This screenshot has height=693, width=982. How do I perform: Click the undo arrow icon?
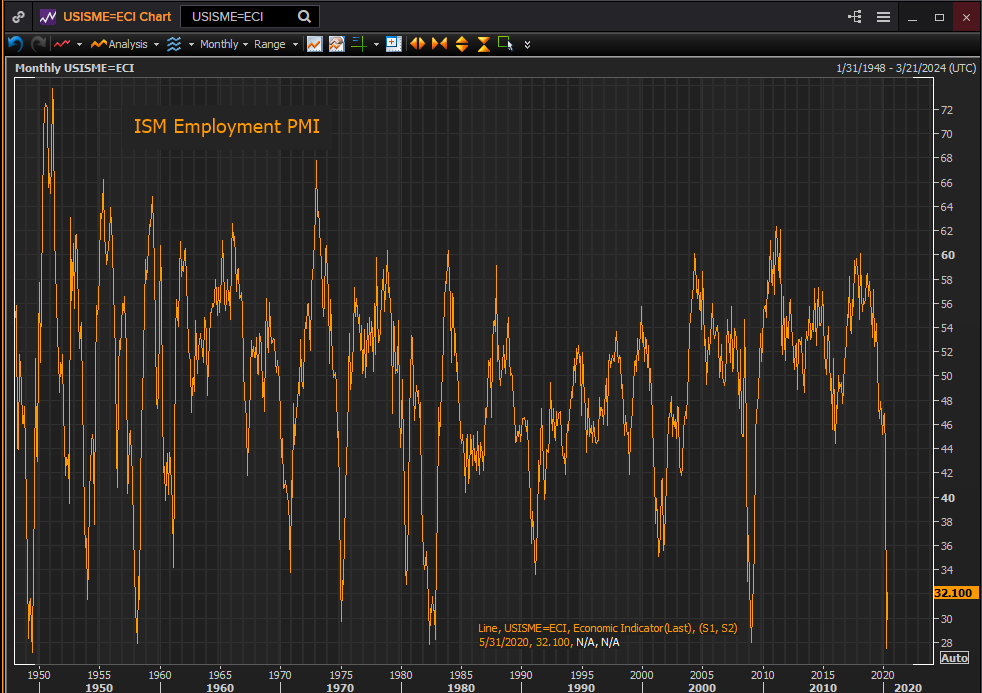[16, 44]
